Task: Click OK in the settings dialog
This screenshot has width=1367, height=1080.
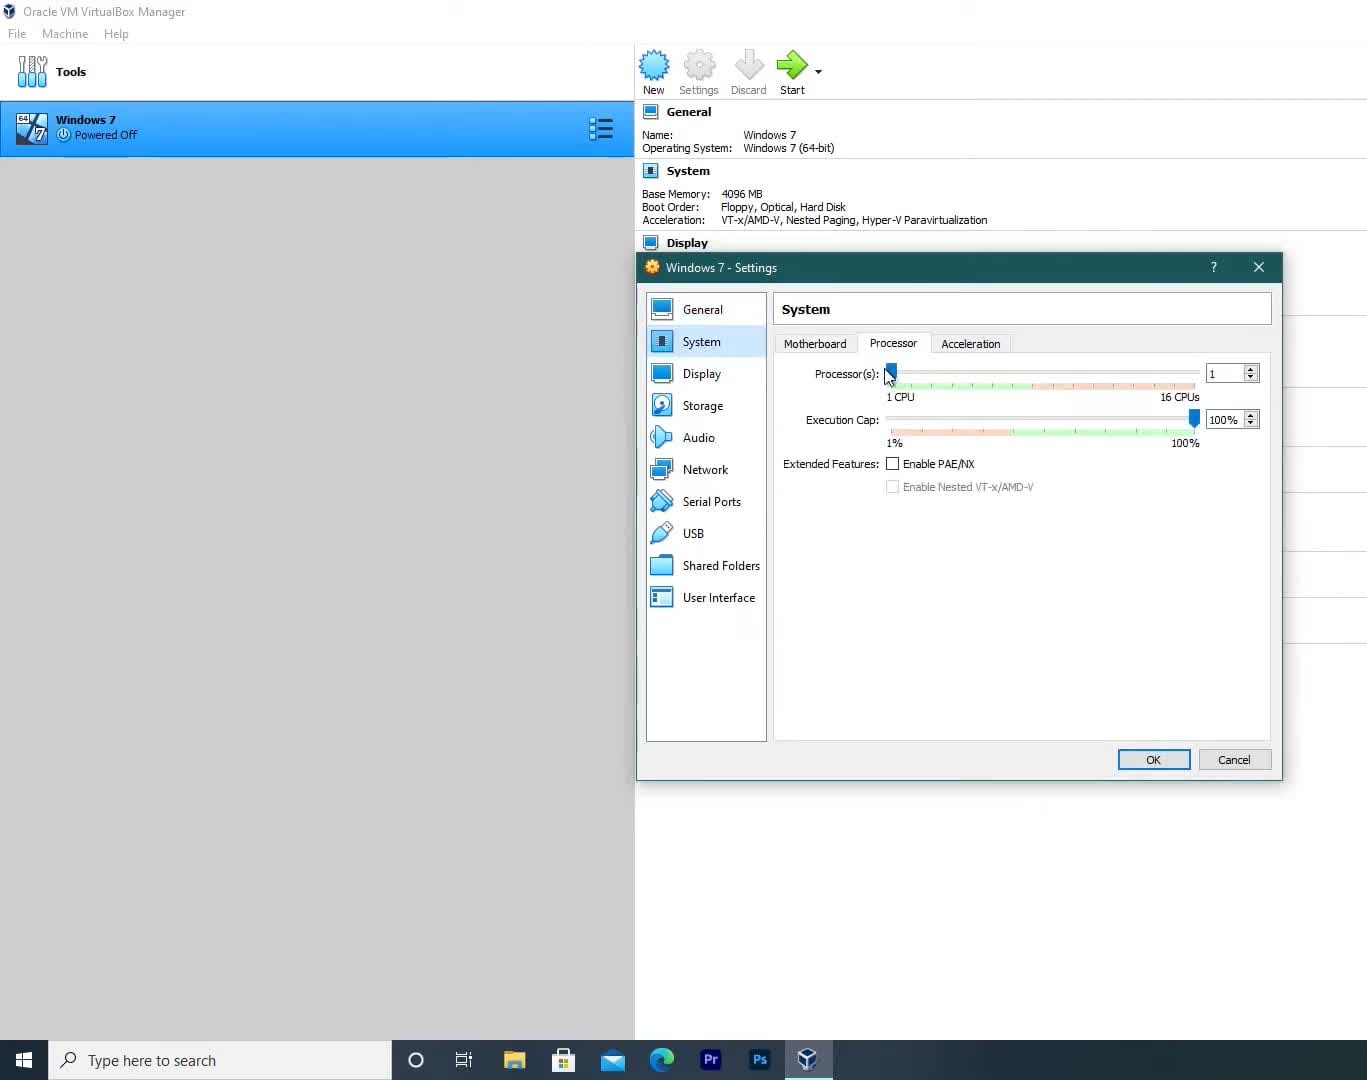Action: click(1154, 760)
